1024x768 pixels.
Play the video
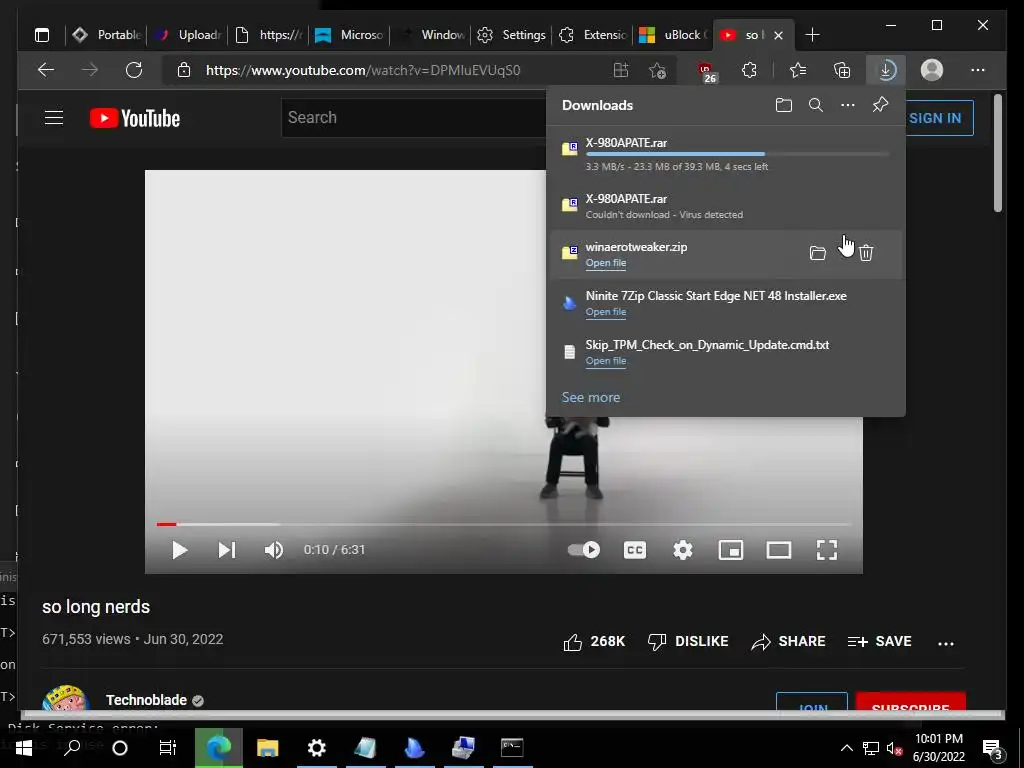point(180,550)
